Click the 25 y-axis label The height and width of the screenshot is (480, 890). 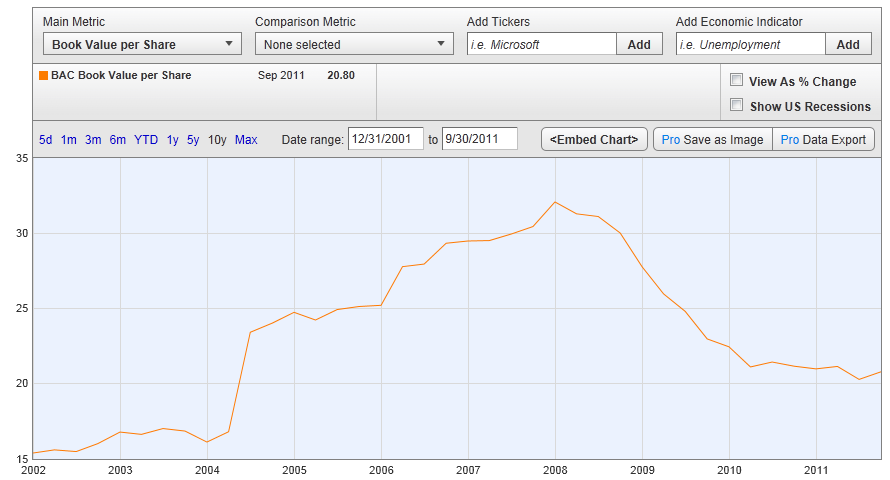point(22,309)
